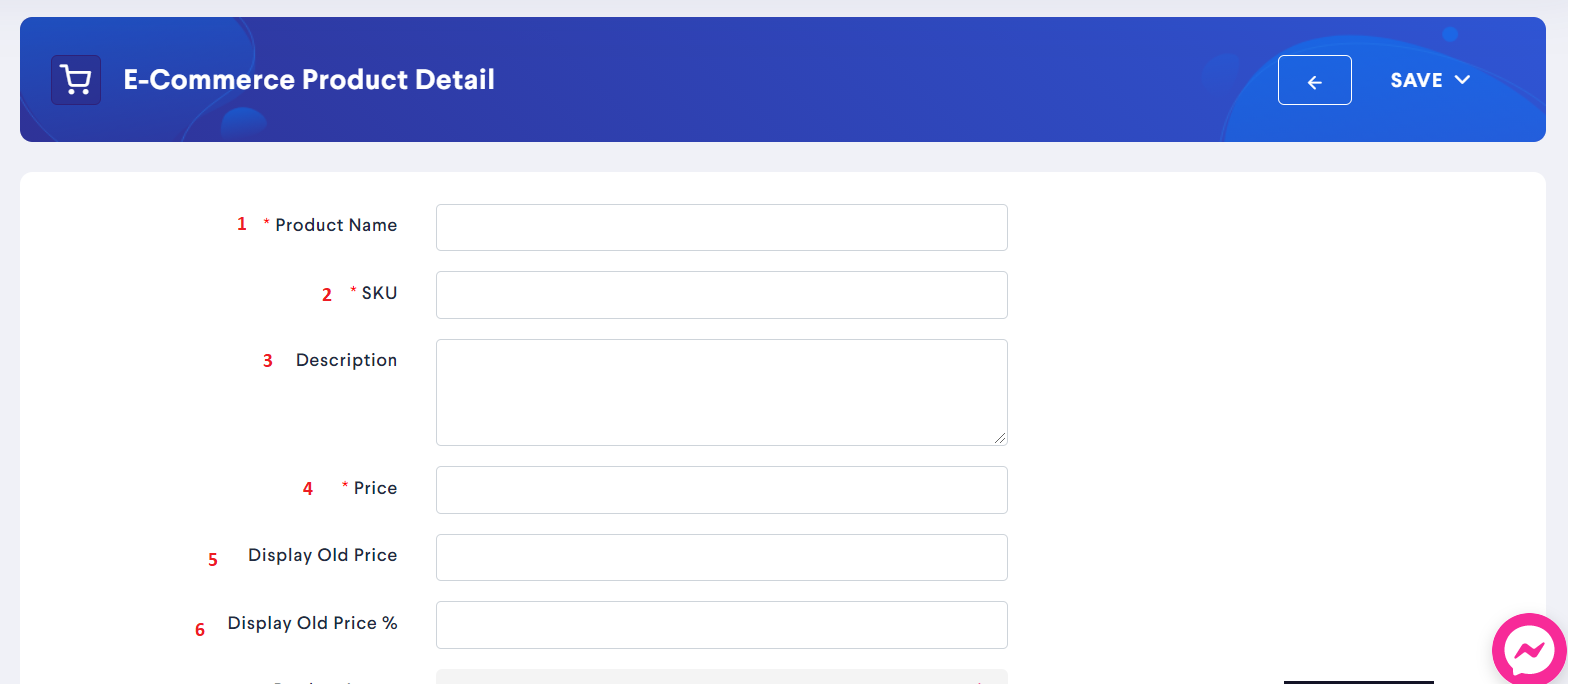Click the Description label
This screenshot has height=684, width=1569.
(346, 360)
